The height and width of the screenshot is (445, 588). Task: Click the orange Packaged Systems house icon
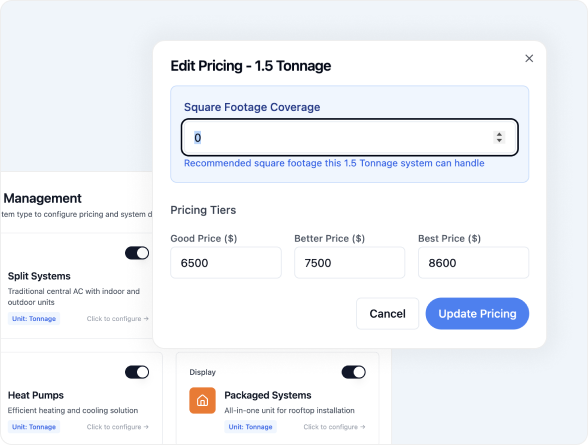pyautogui.click(x=202, y=400)
